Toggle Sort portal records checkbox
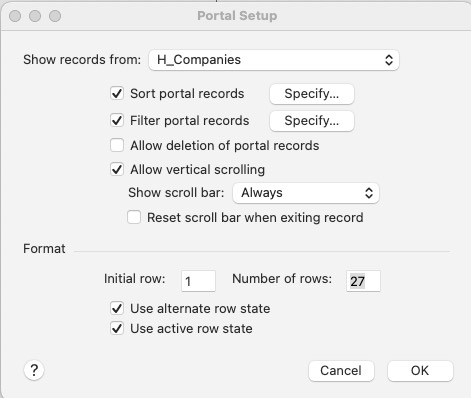 (117, 93)
